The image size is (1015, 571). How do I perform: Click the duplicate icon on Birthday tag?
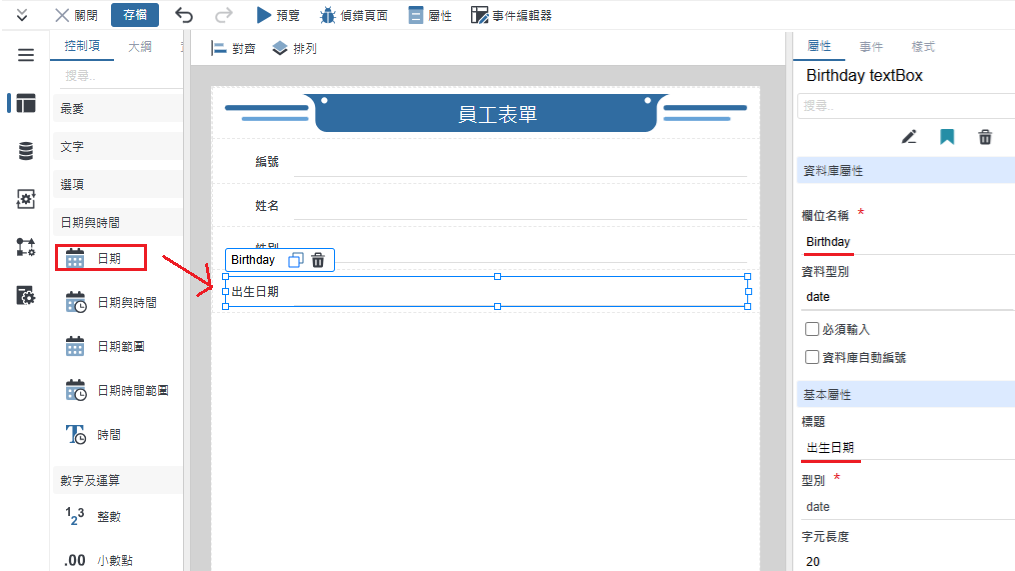point(296,260)
